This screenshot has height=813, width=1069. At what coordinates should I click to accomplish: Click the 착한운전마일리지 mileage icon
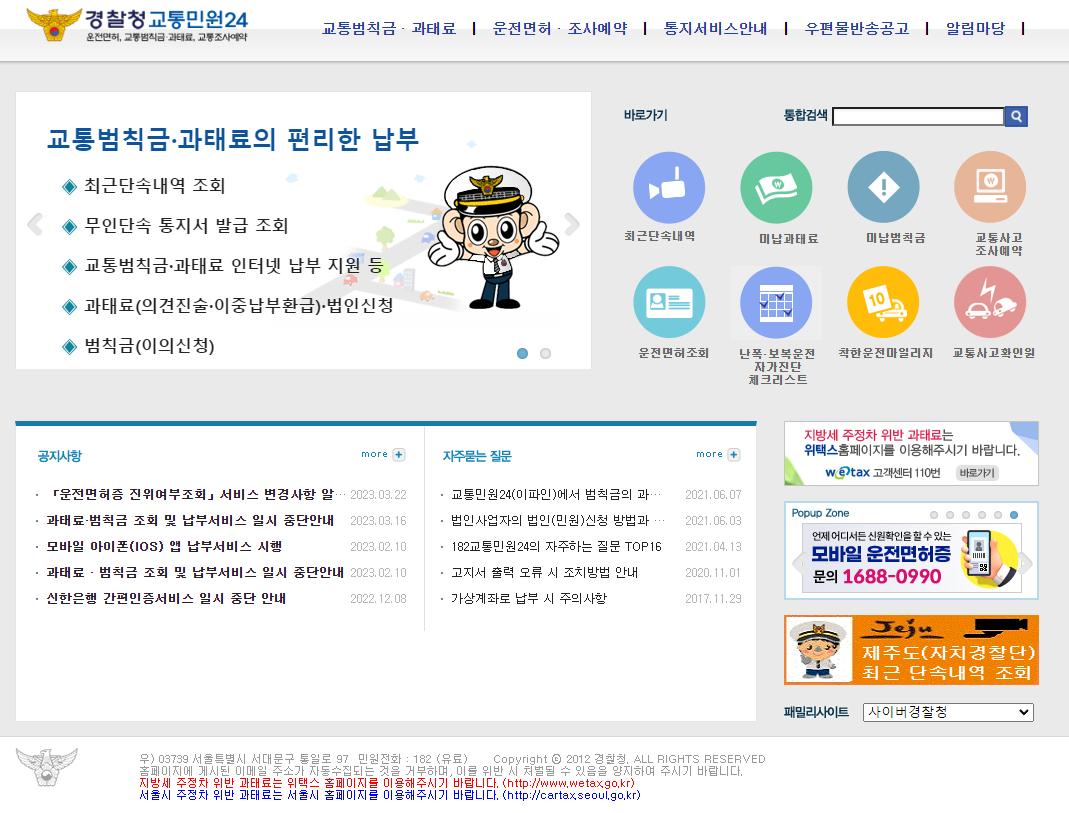tap(883, 301)
